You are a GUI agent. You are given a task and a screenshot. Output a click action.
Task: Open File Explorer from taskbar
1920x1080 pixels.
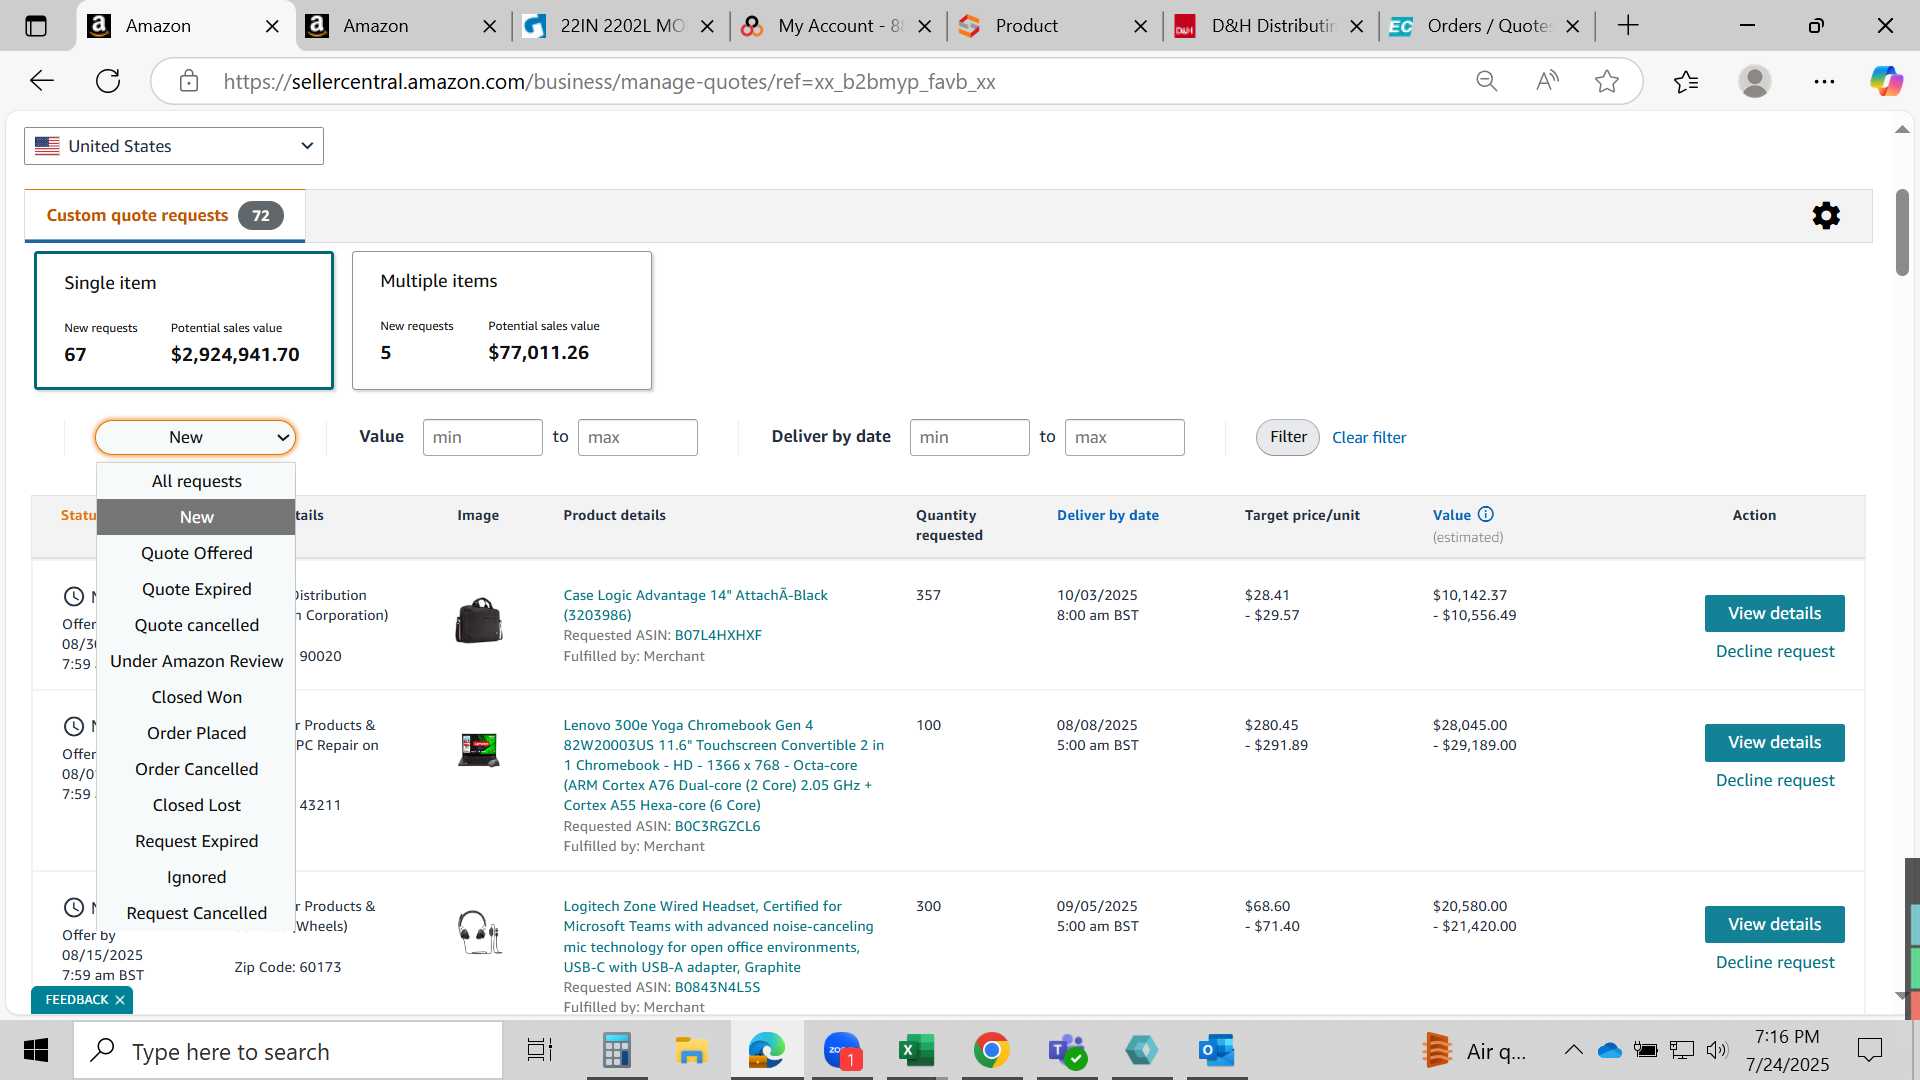click(691, 1051)
